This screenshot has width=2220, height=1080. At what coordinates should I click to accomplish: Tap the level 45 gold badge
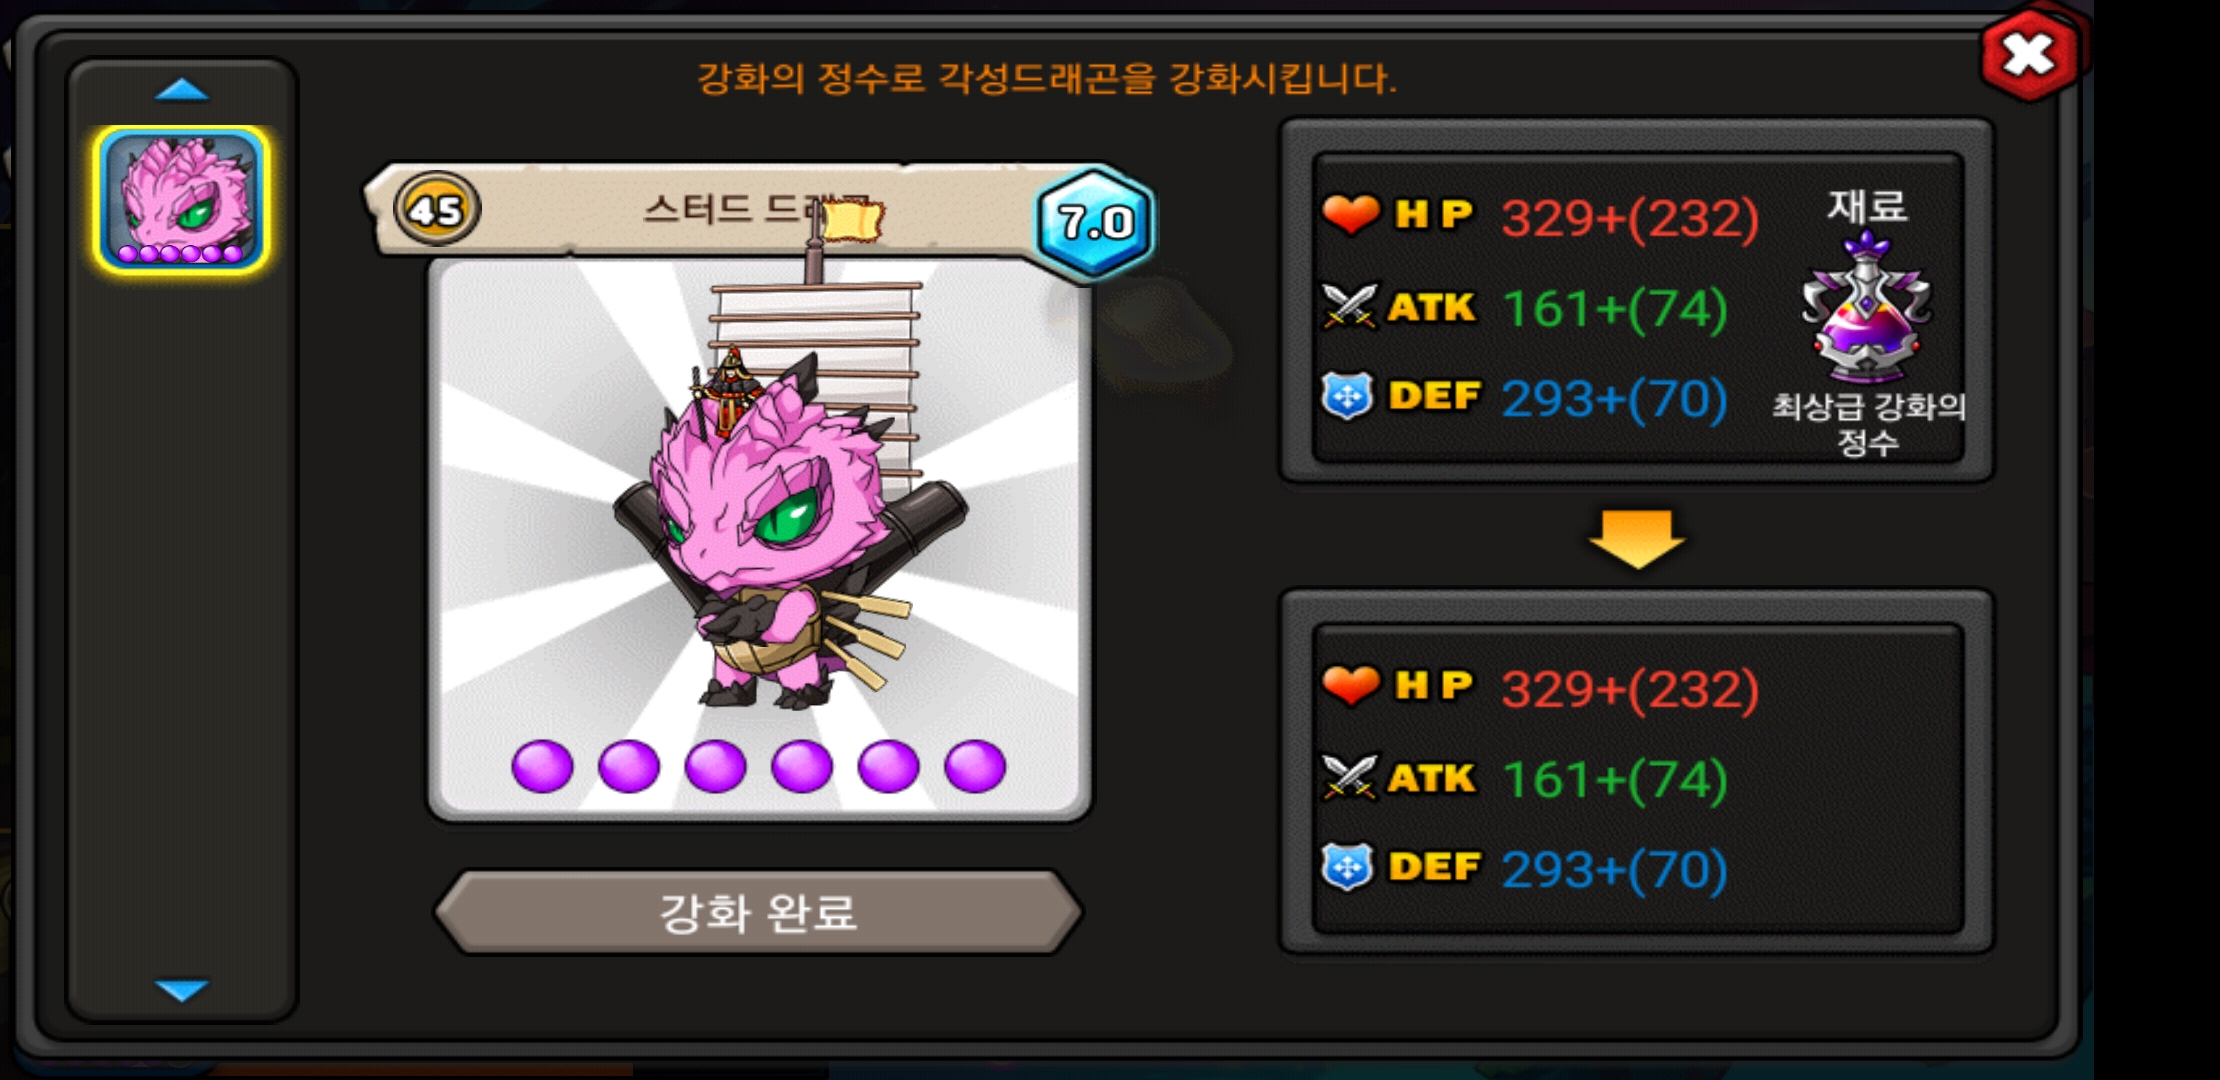437,209
